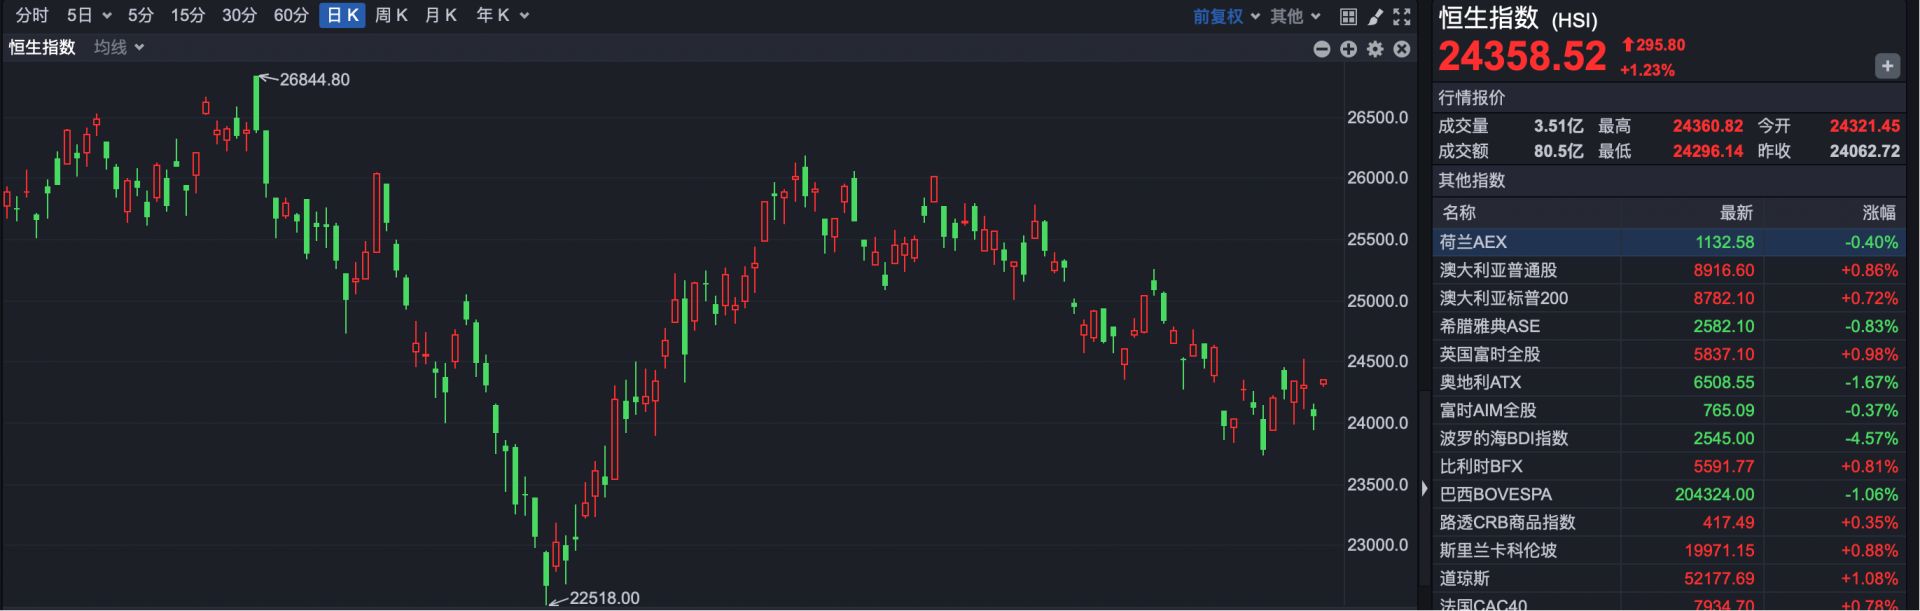Click the 26500.0 price axis label
Screen dimensions: 1920x611
1377,117
